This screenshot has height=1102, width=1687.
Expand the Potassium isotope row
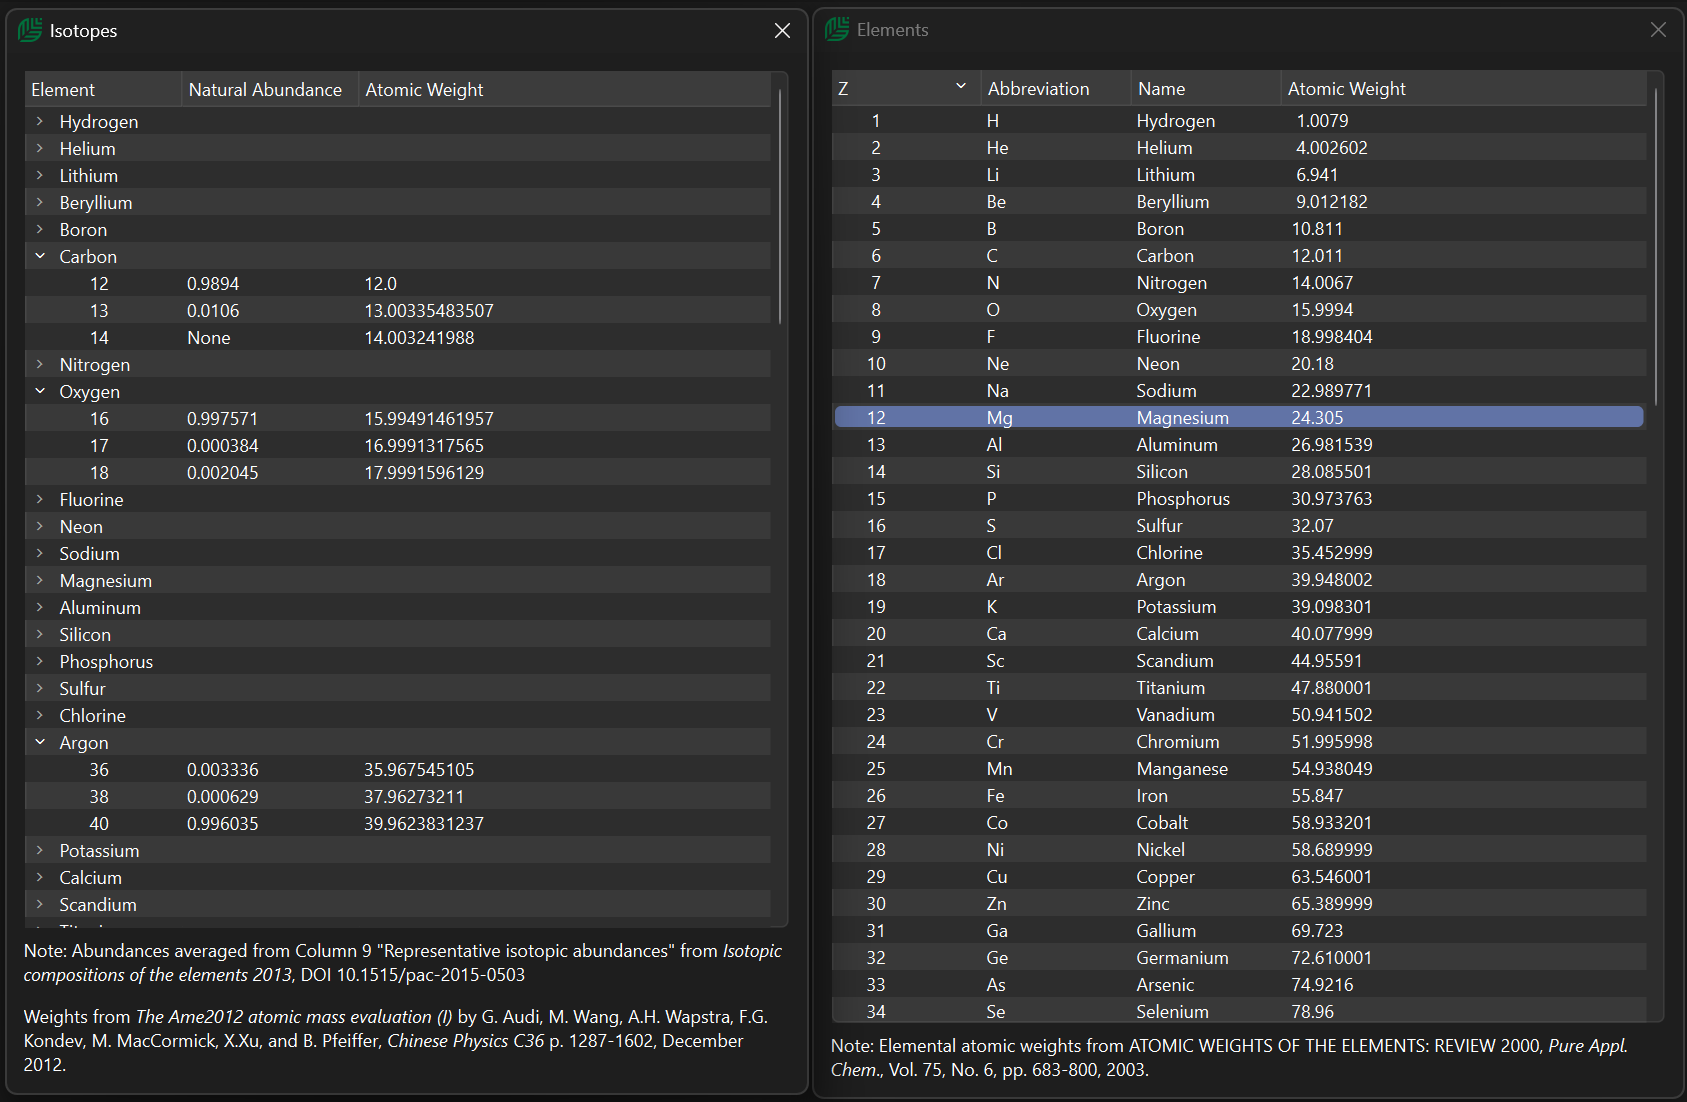pyautogui.click(x=40, y=850)
